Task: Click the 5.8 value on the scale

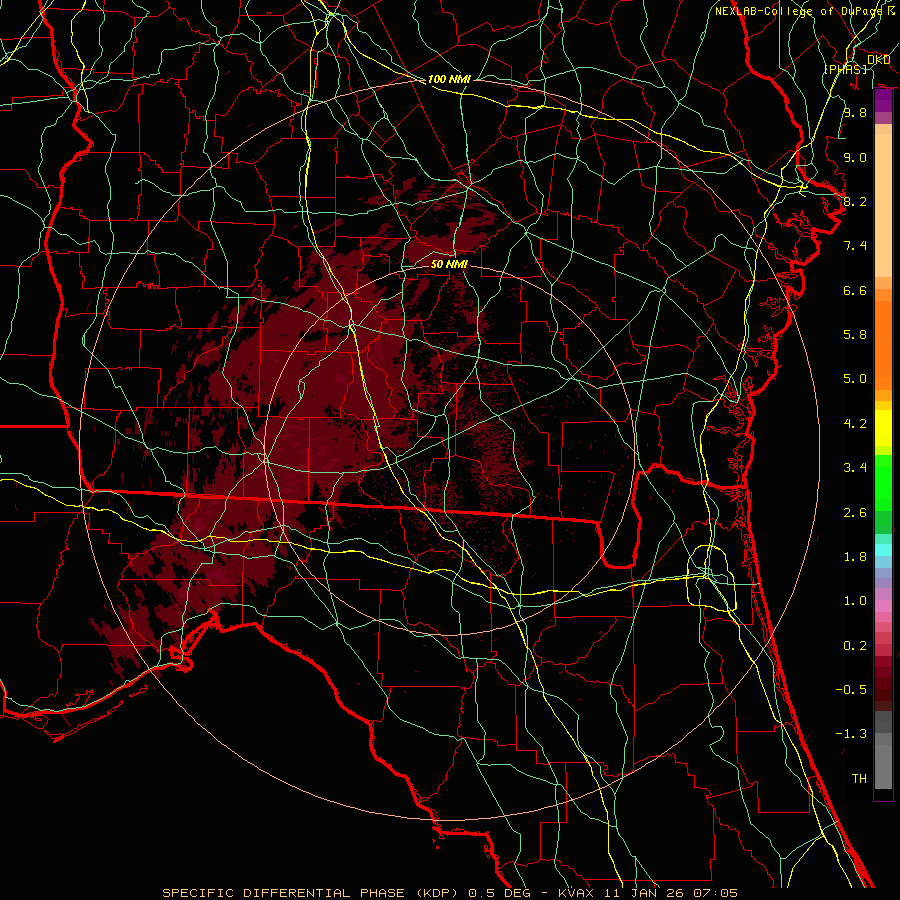Action: pos(855,335)
